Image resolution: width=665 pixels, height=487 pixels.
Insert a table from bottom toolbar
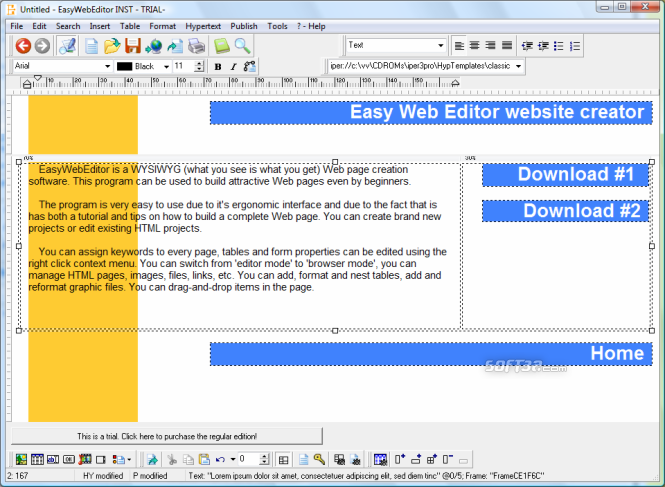(x=37, y=459)
